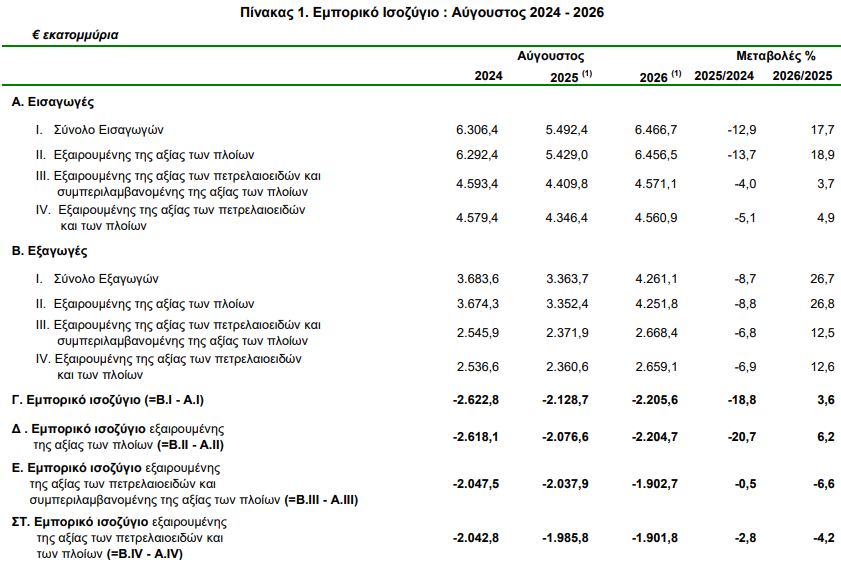
Task: Select the balance value -2.205,6
Action: [655, 400]
